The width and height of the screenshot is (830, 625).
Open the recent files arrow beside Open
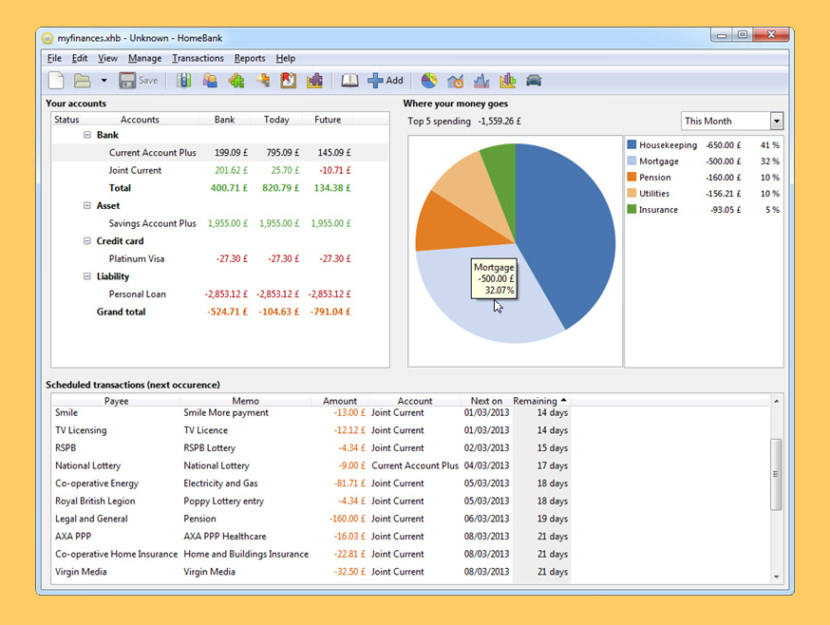[104, 81]
